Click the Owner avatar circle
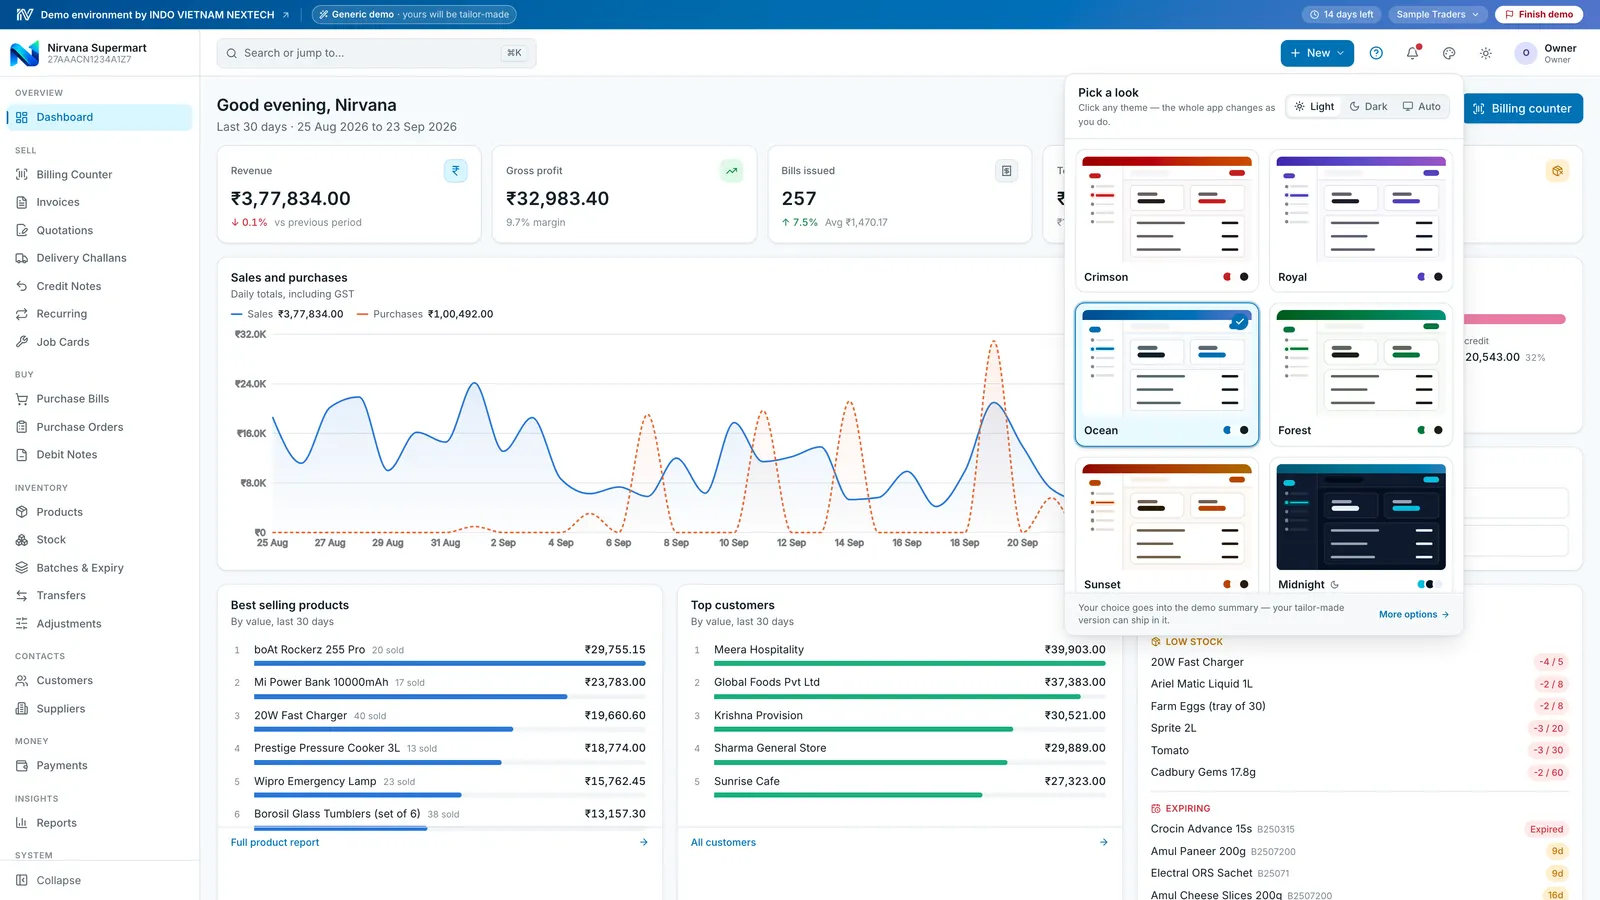 click(x=1526, y=53)
